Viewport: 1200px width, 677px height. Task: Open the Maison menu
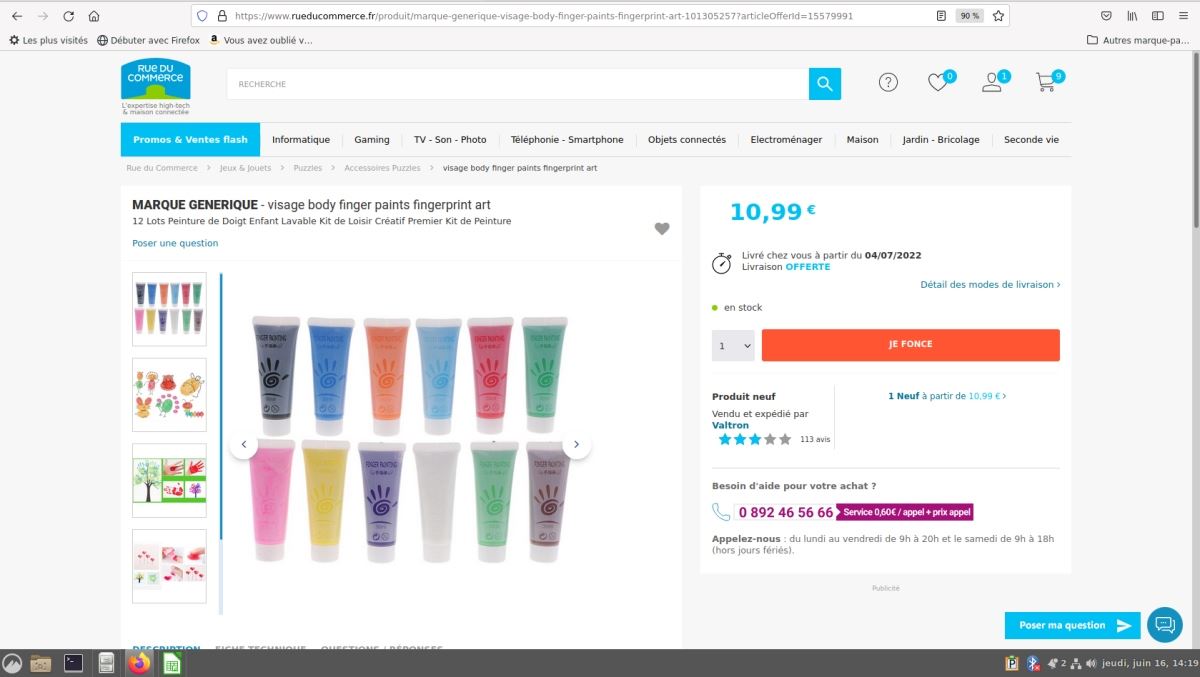click(862, 140)
